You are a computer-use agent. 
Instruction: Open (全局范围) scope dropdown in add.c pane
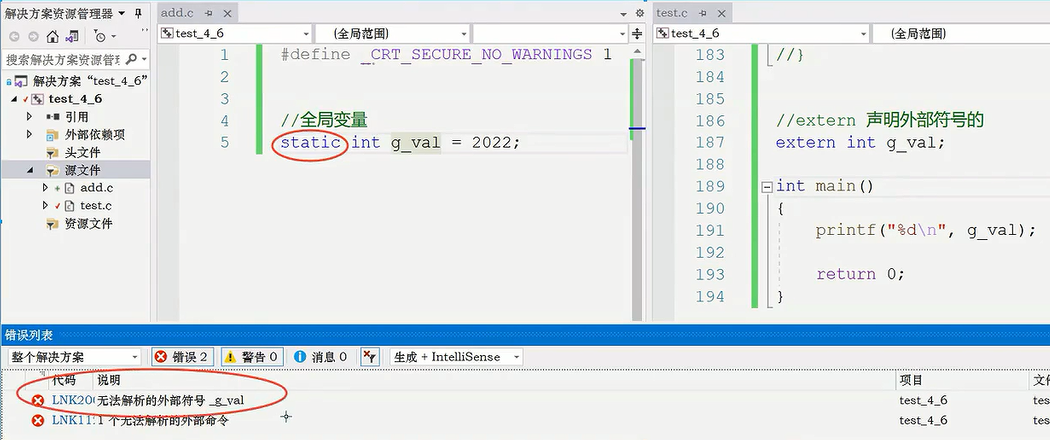(x=392, y=33)
